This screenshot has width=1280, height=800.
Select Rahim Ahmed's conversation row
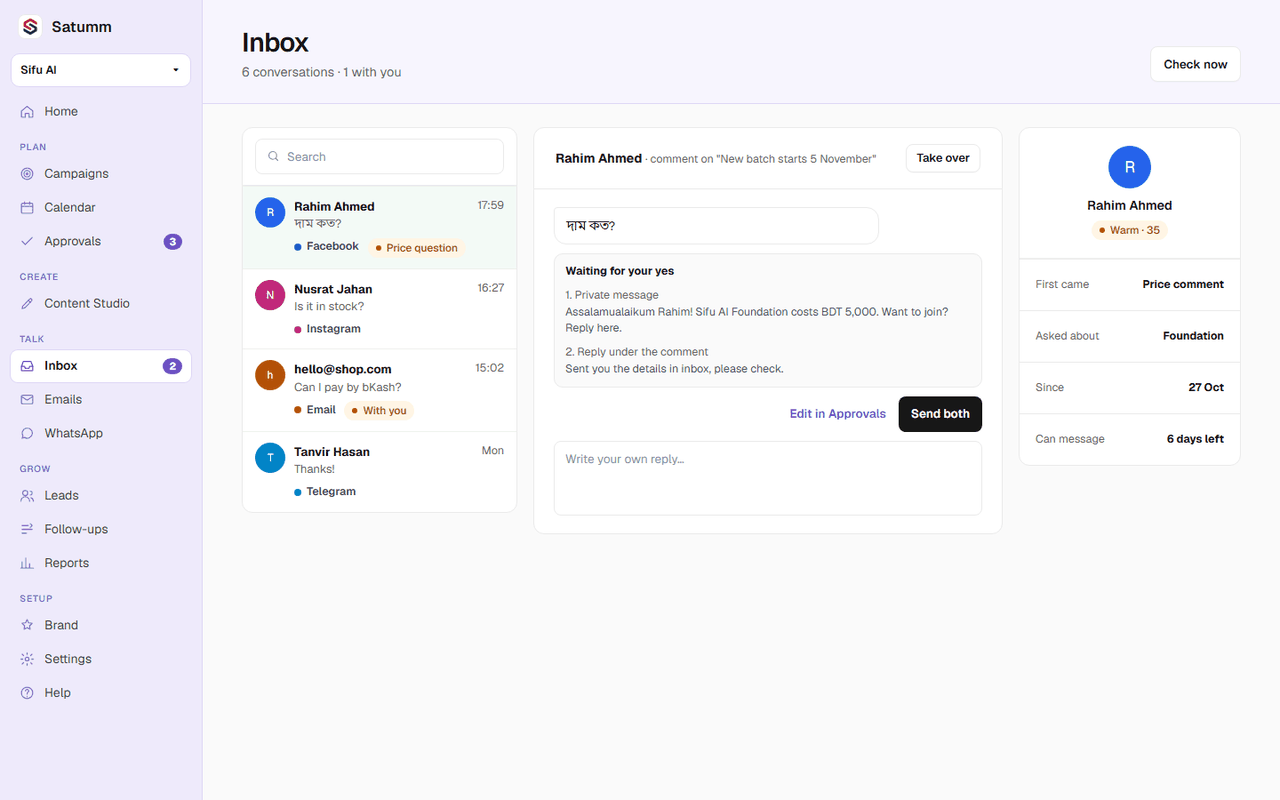click(380, 227)
